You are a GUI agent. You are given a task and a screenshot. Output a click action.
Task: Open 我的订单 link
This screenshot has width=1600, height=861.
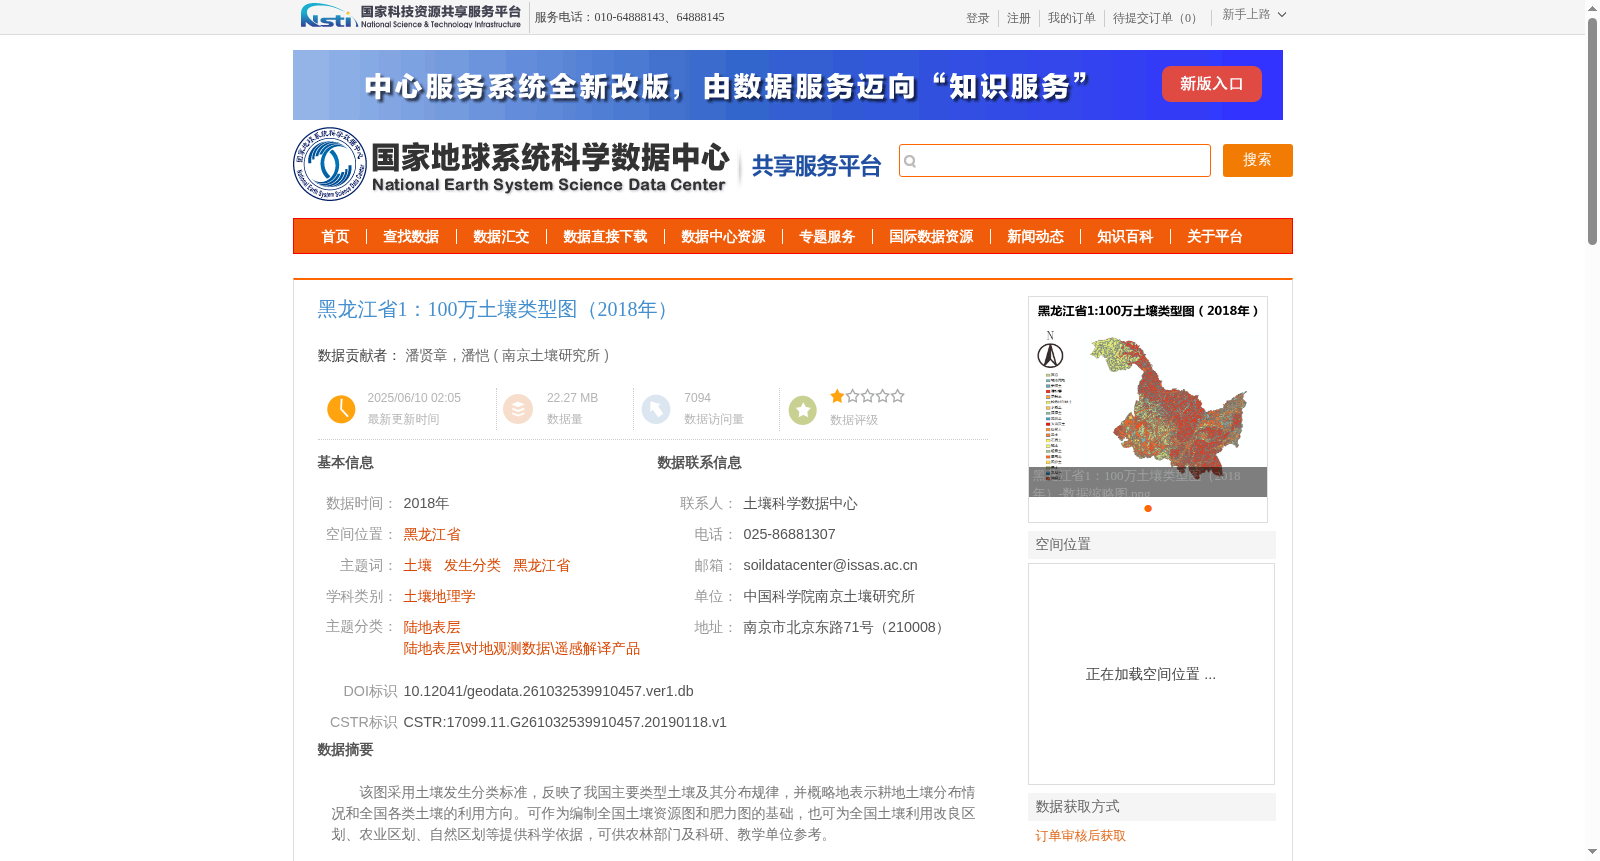[x=1072, y=18]
